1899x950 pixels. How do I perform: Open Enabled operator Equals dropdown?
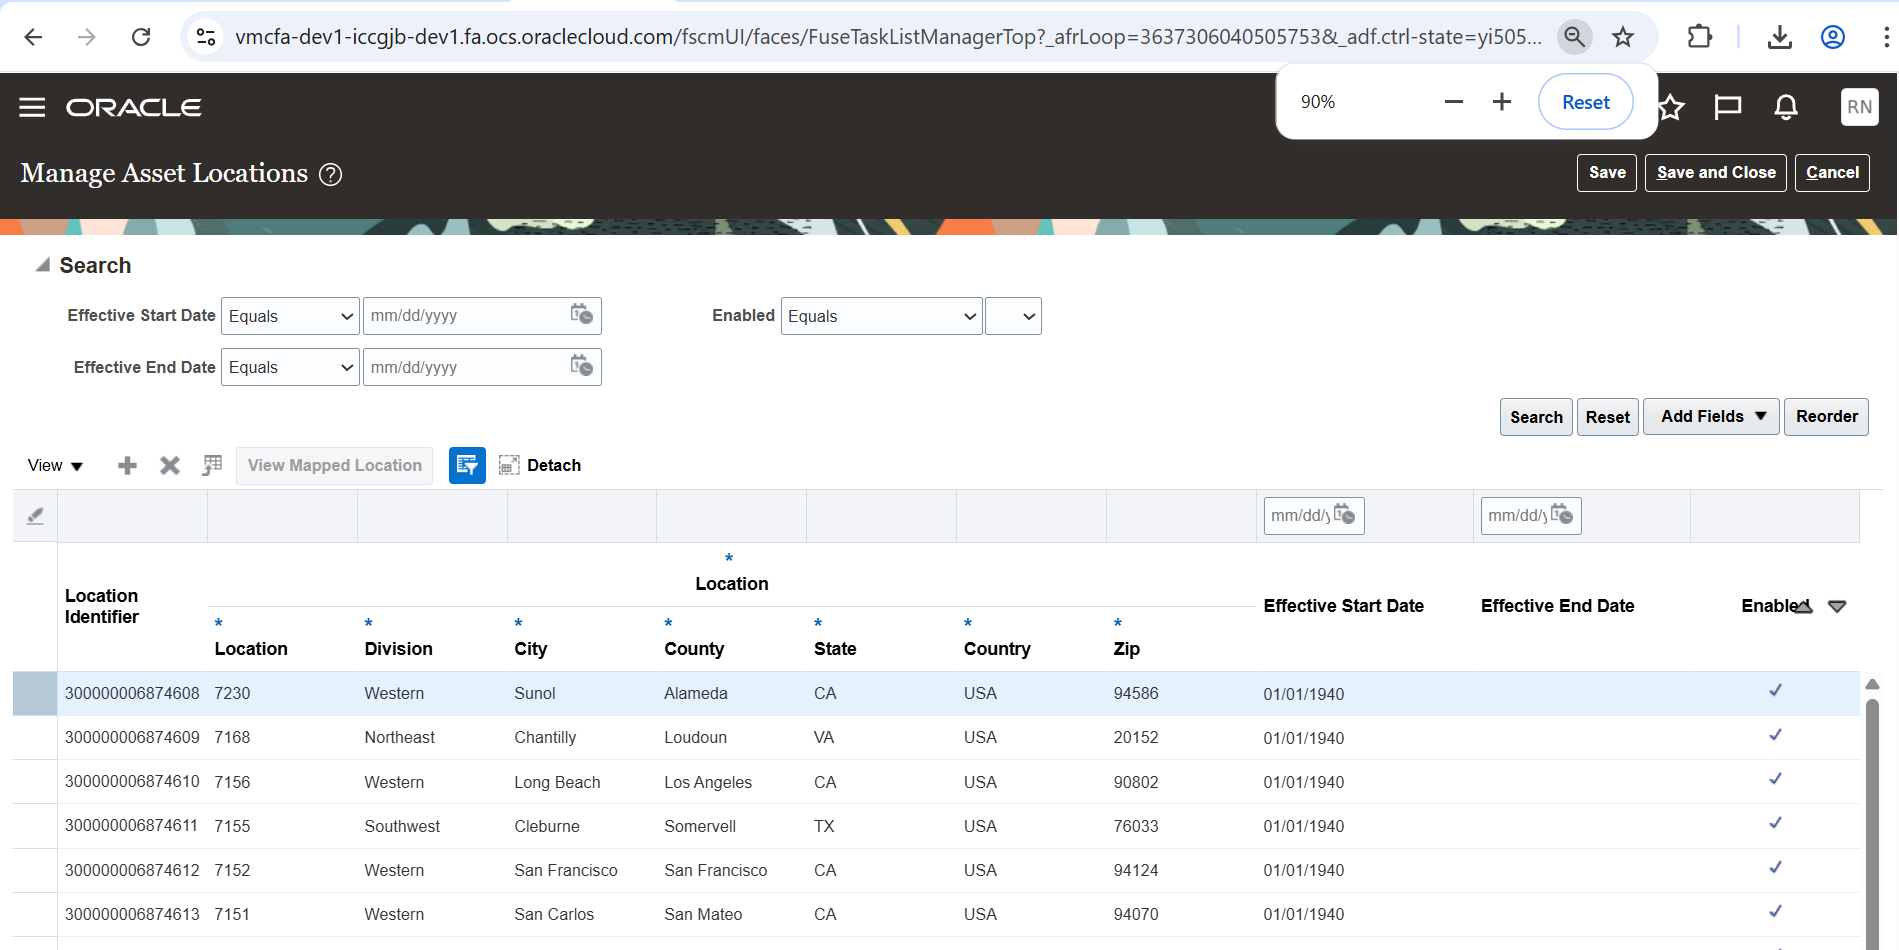click(x=881, y=316)
